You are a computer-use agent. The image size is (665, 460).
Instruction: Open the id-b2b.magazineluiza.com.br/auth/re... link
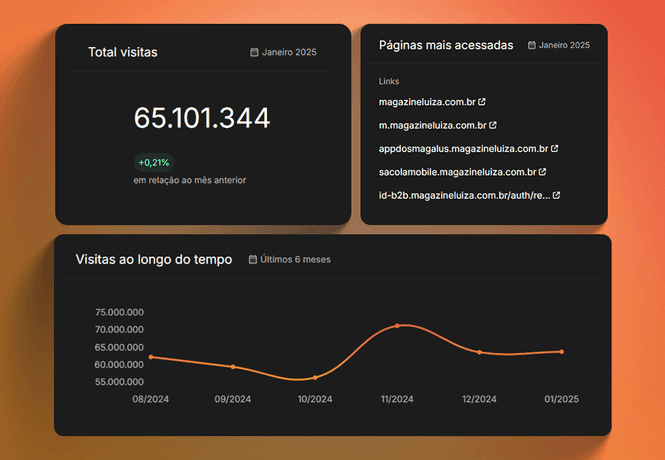click(x=464, y=195)
